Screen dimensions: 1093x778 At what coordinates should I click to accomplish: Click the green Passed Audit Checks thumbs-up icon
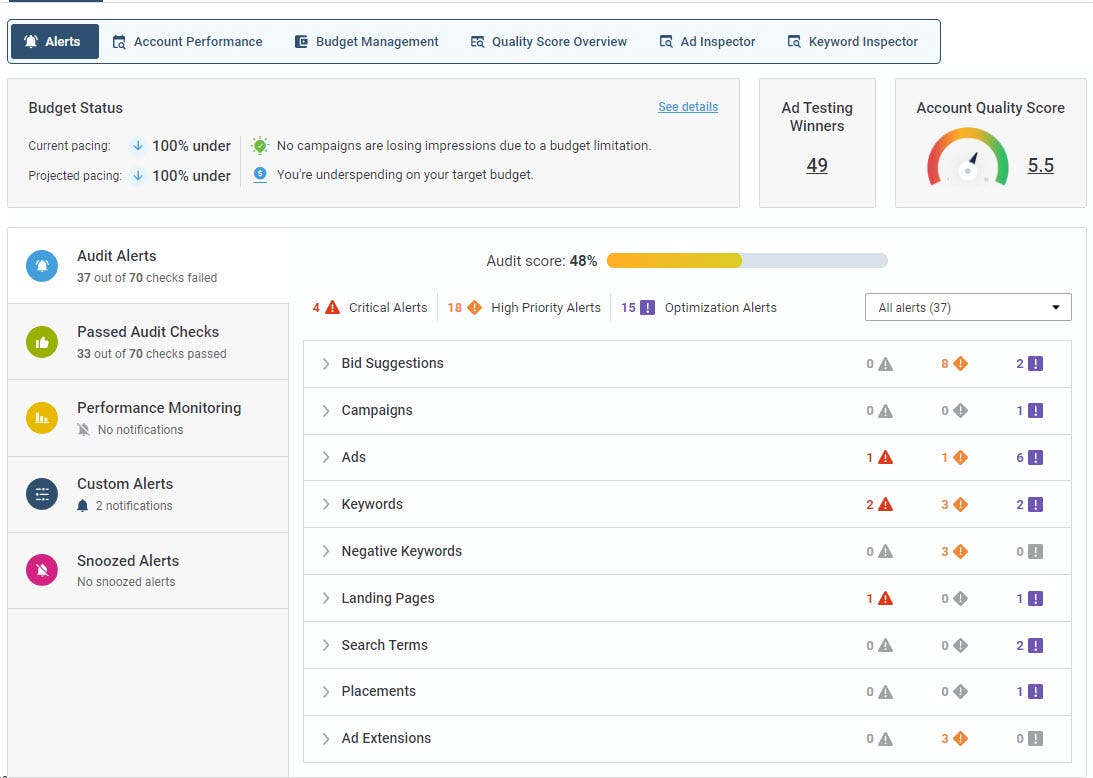click(42, 342)
